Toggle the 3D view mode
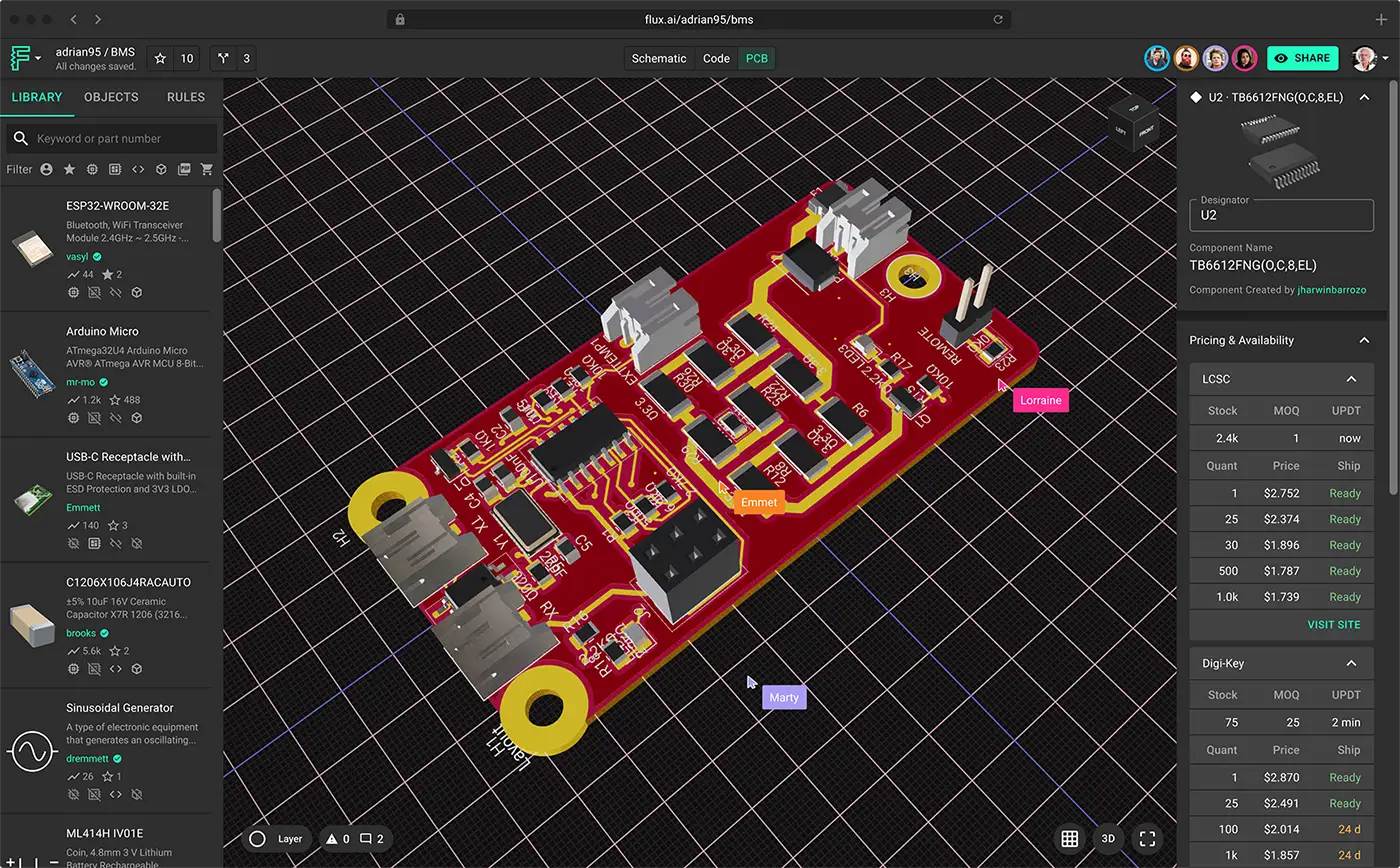The width and height of the screenshot is (1400, 868). (1107, 839)
